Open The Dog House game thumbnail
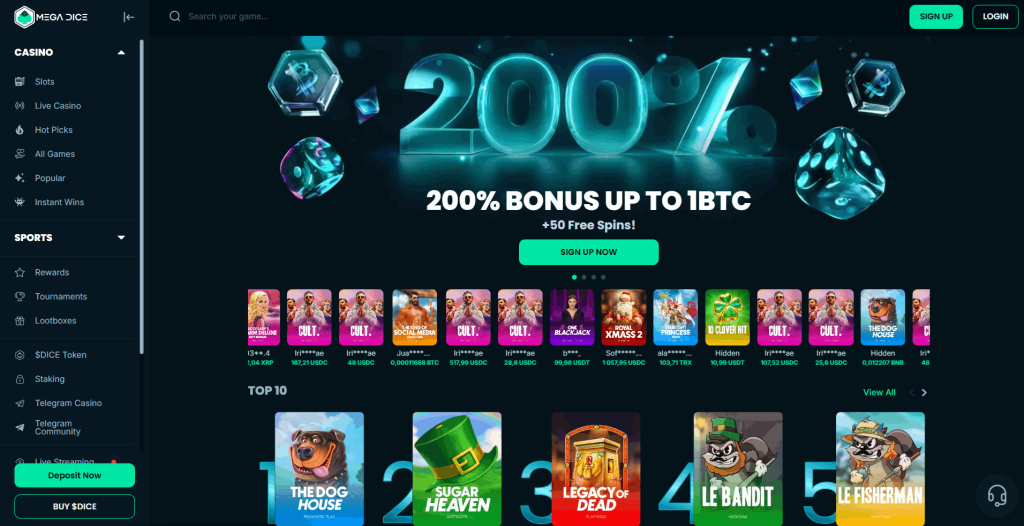The image size is (1024, 526). pyautogui.click(x=319, y=468)
